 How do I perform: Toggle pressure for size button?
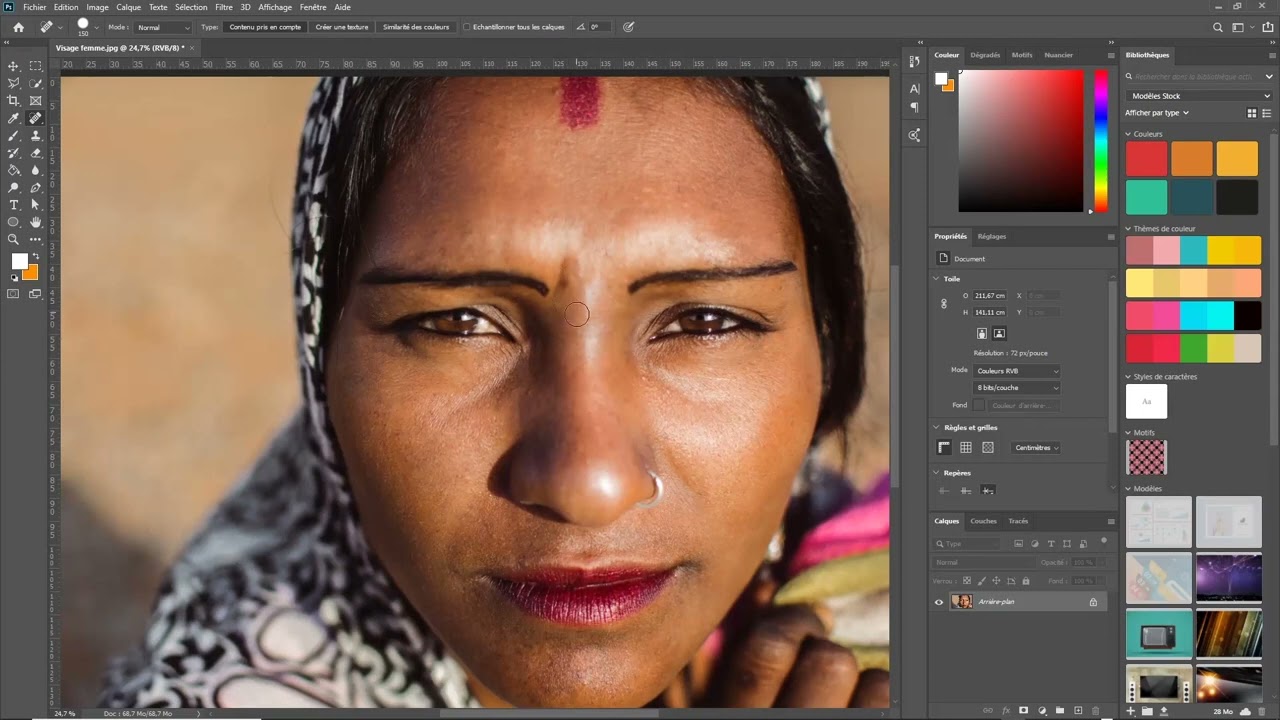629,27
